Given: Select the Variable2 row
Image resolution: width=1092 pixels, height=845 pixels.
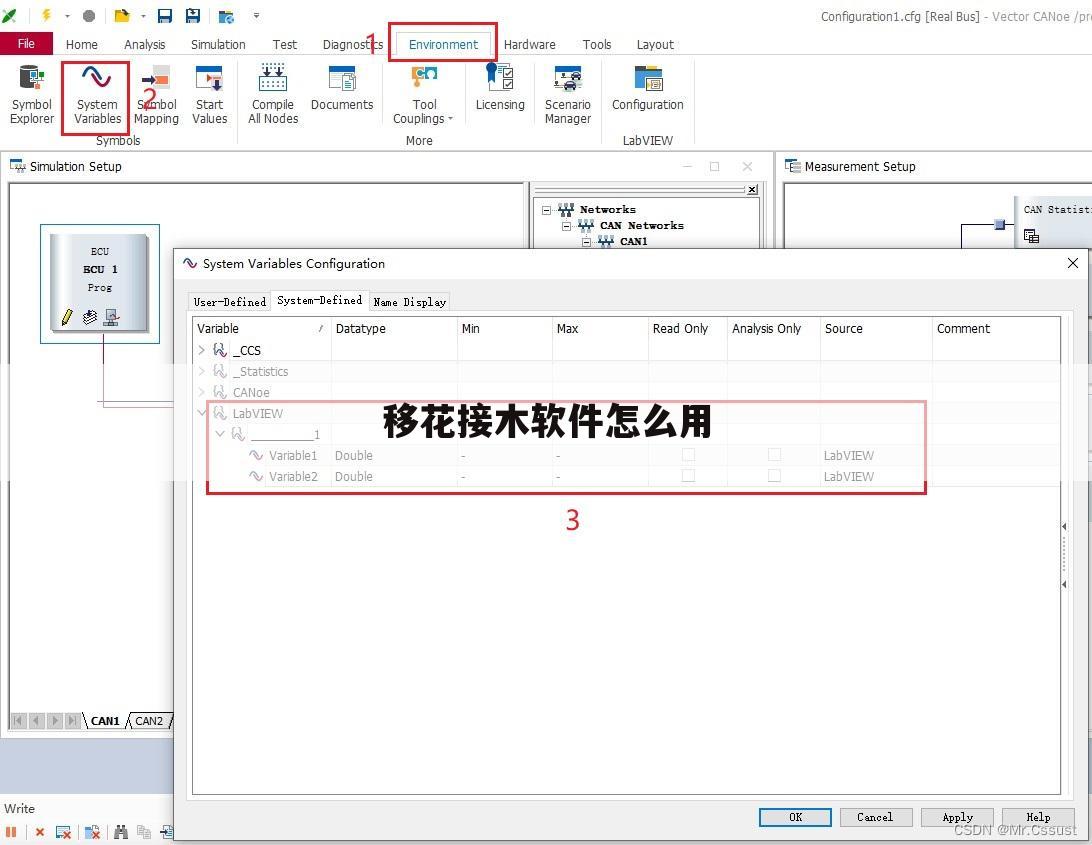Looking at the screenshot, I should [627, 476].
